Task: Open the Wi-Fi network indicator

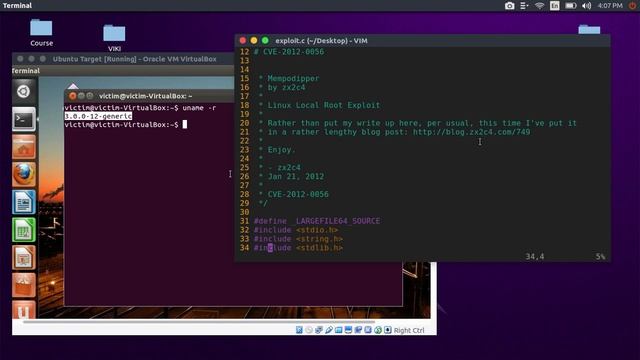Action: 540,6
